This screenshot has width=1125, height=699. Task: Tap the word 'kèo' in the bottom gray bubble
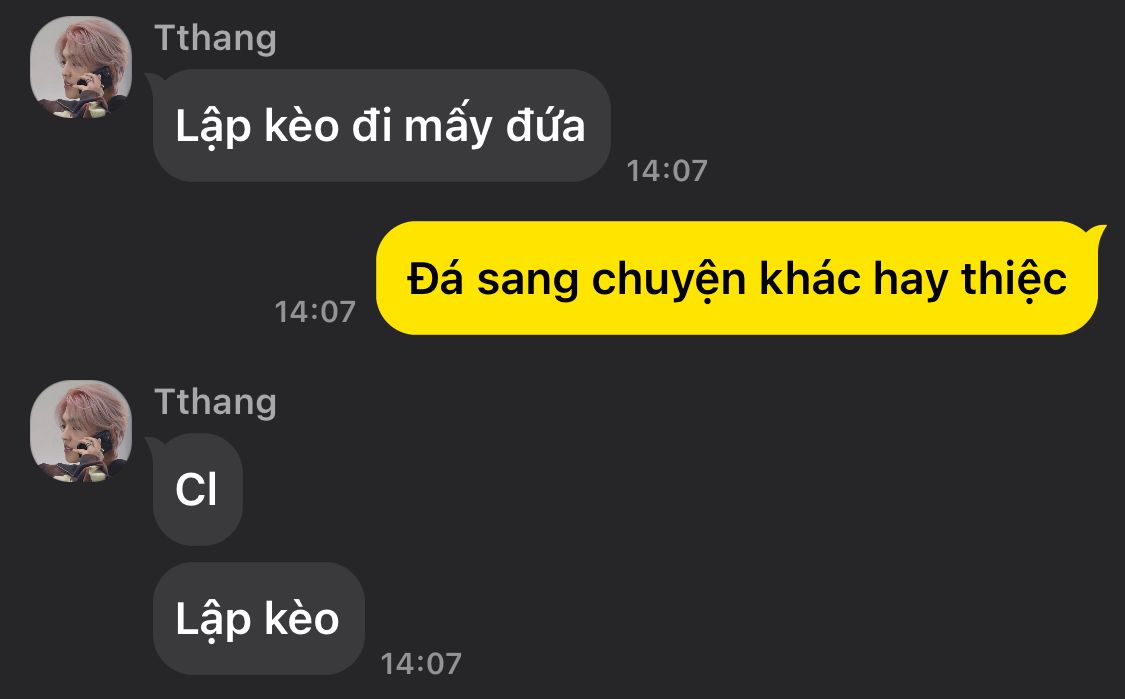(302, 618)
